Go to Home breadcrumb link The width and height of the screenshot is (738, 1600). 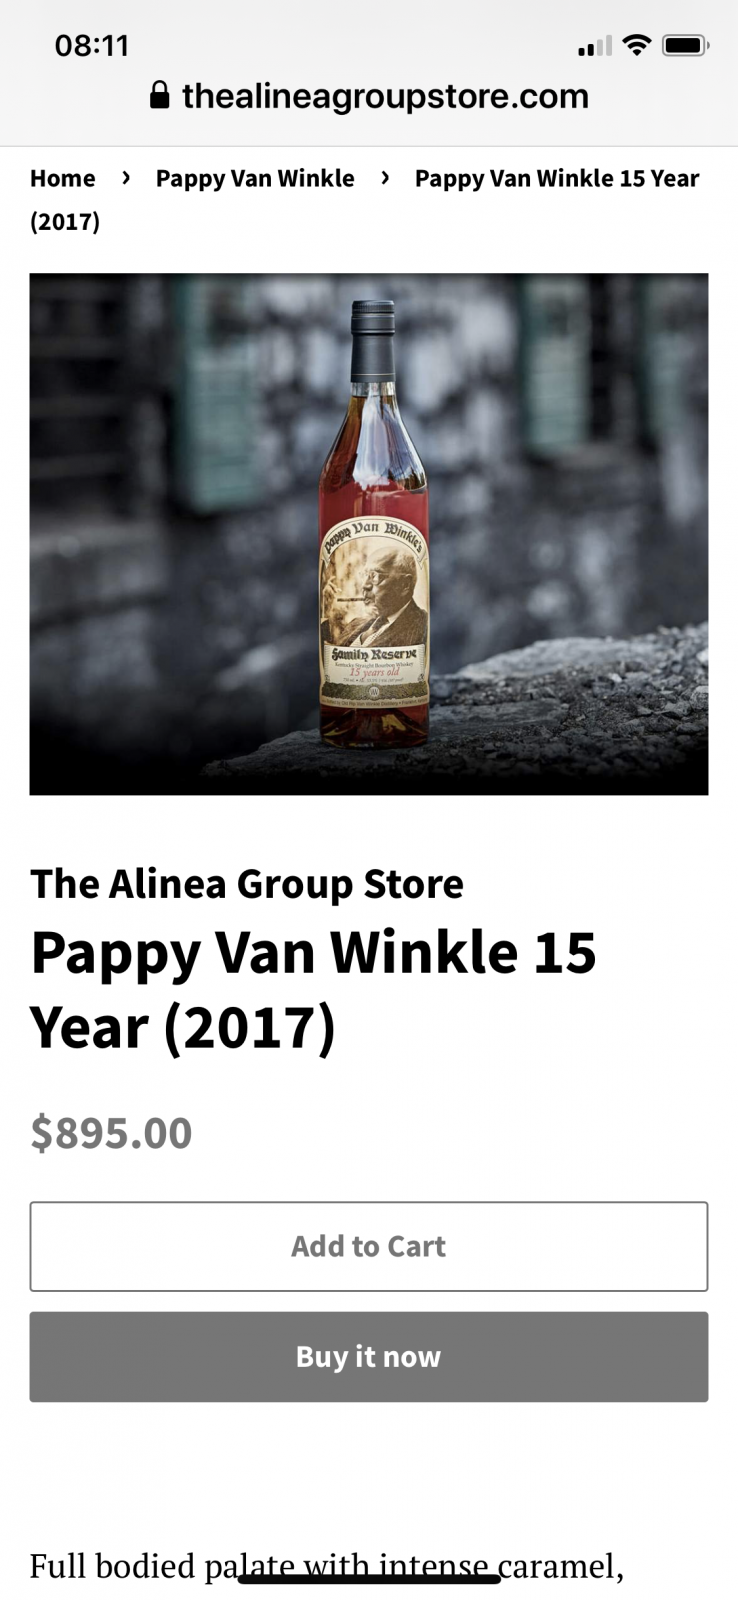point(63,178)
